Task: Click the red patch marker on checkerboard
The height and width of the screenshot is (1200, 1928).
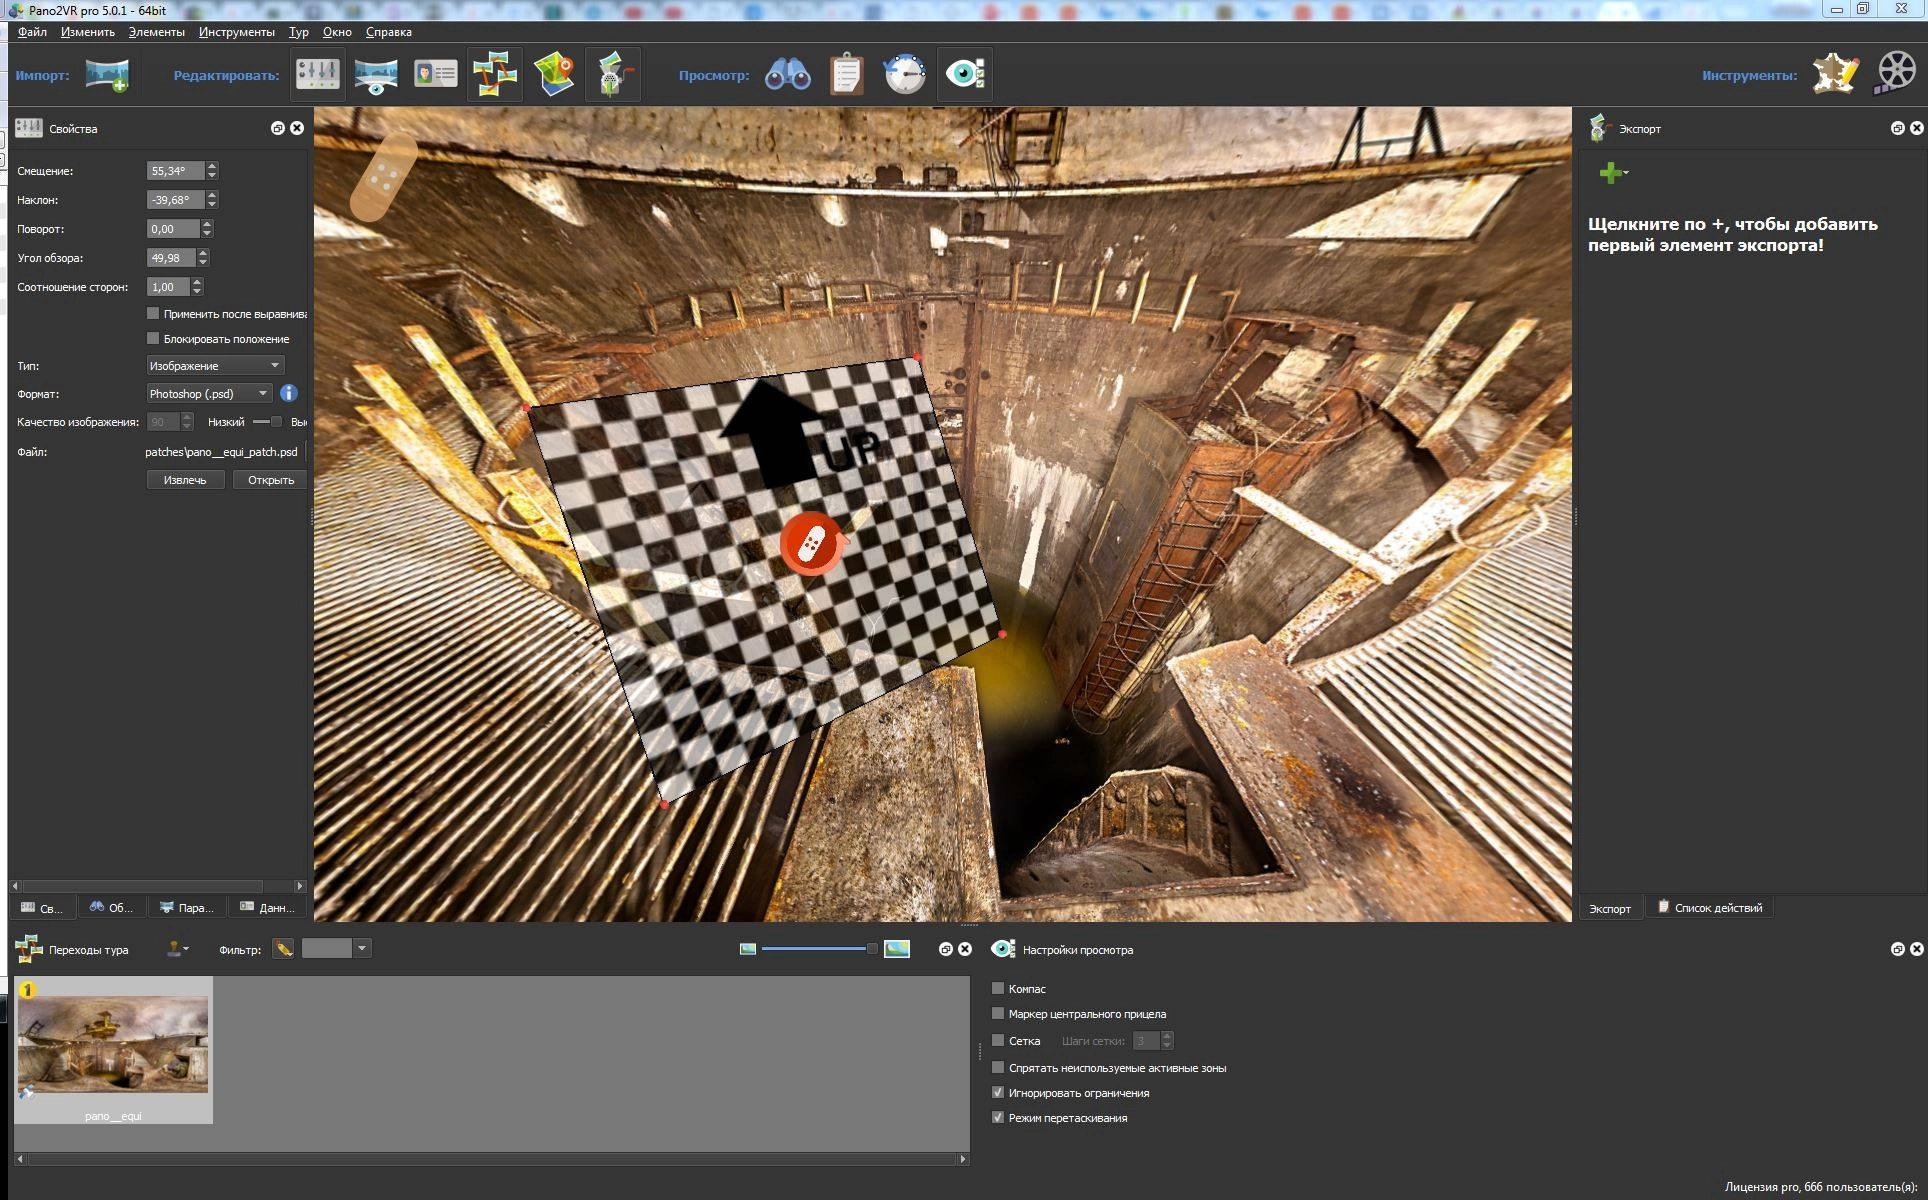Action: point(811,544)
